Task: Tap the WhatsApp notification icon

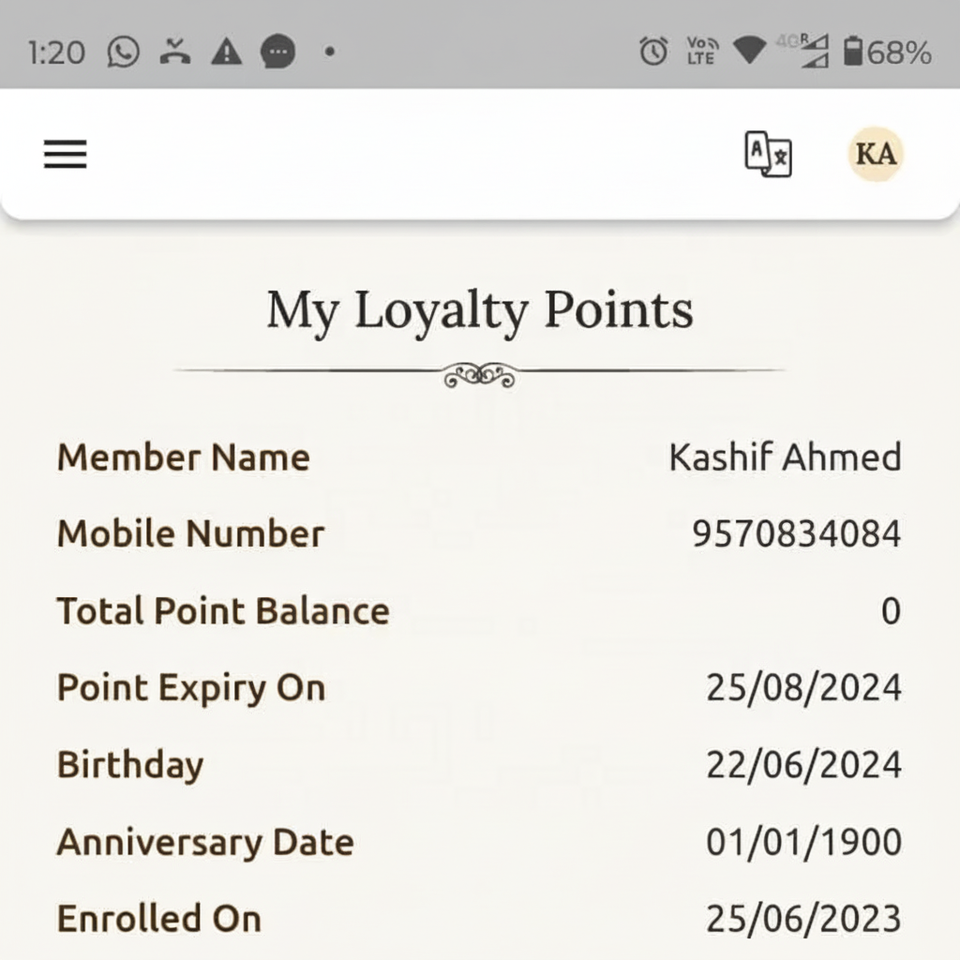Action: 123,52
